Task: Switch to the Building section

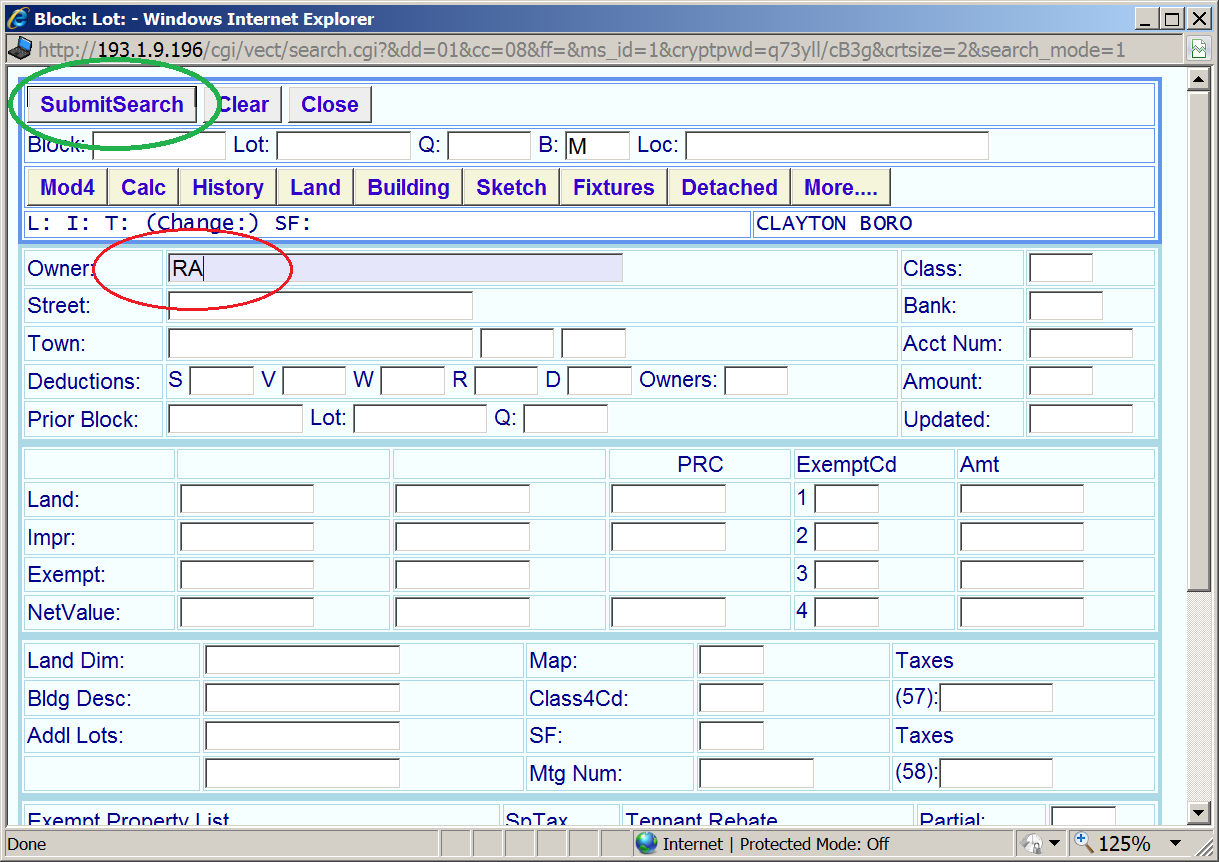Action: click(408, 187)
